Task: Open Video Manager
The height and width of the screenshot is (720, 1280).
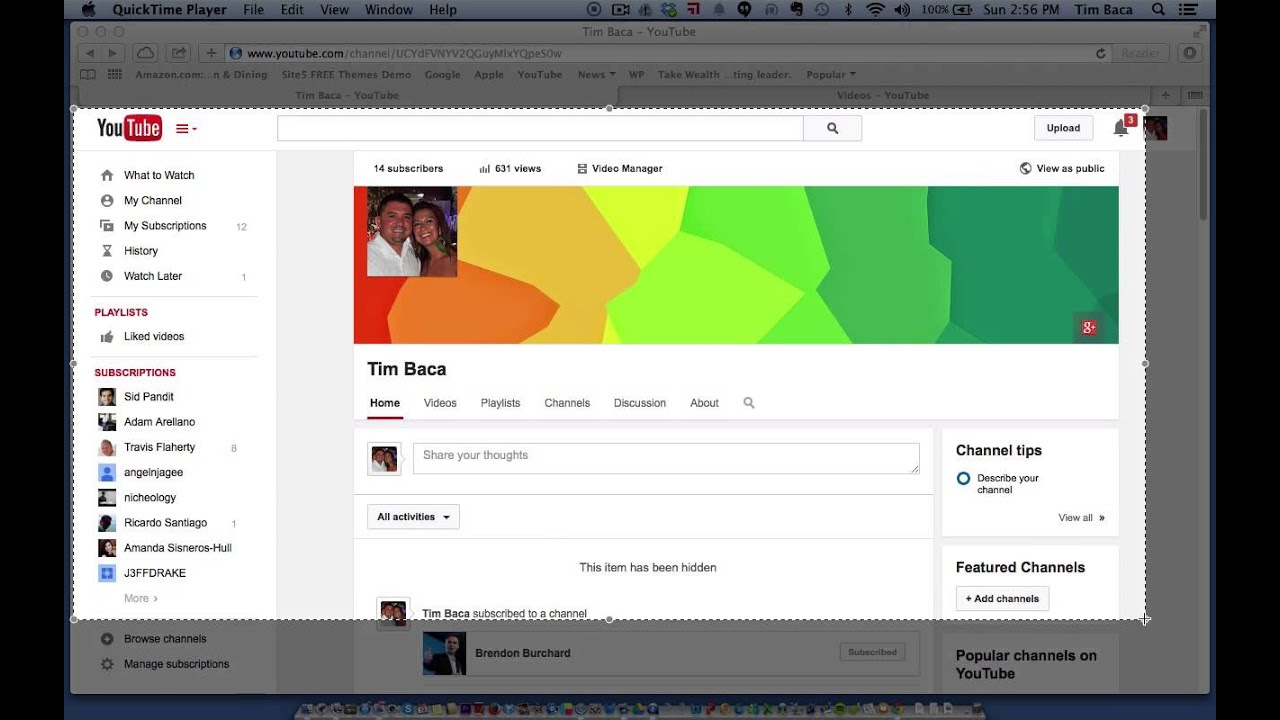Action: 620,168
